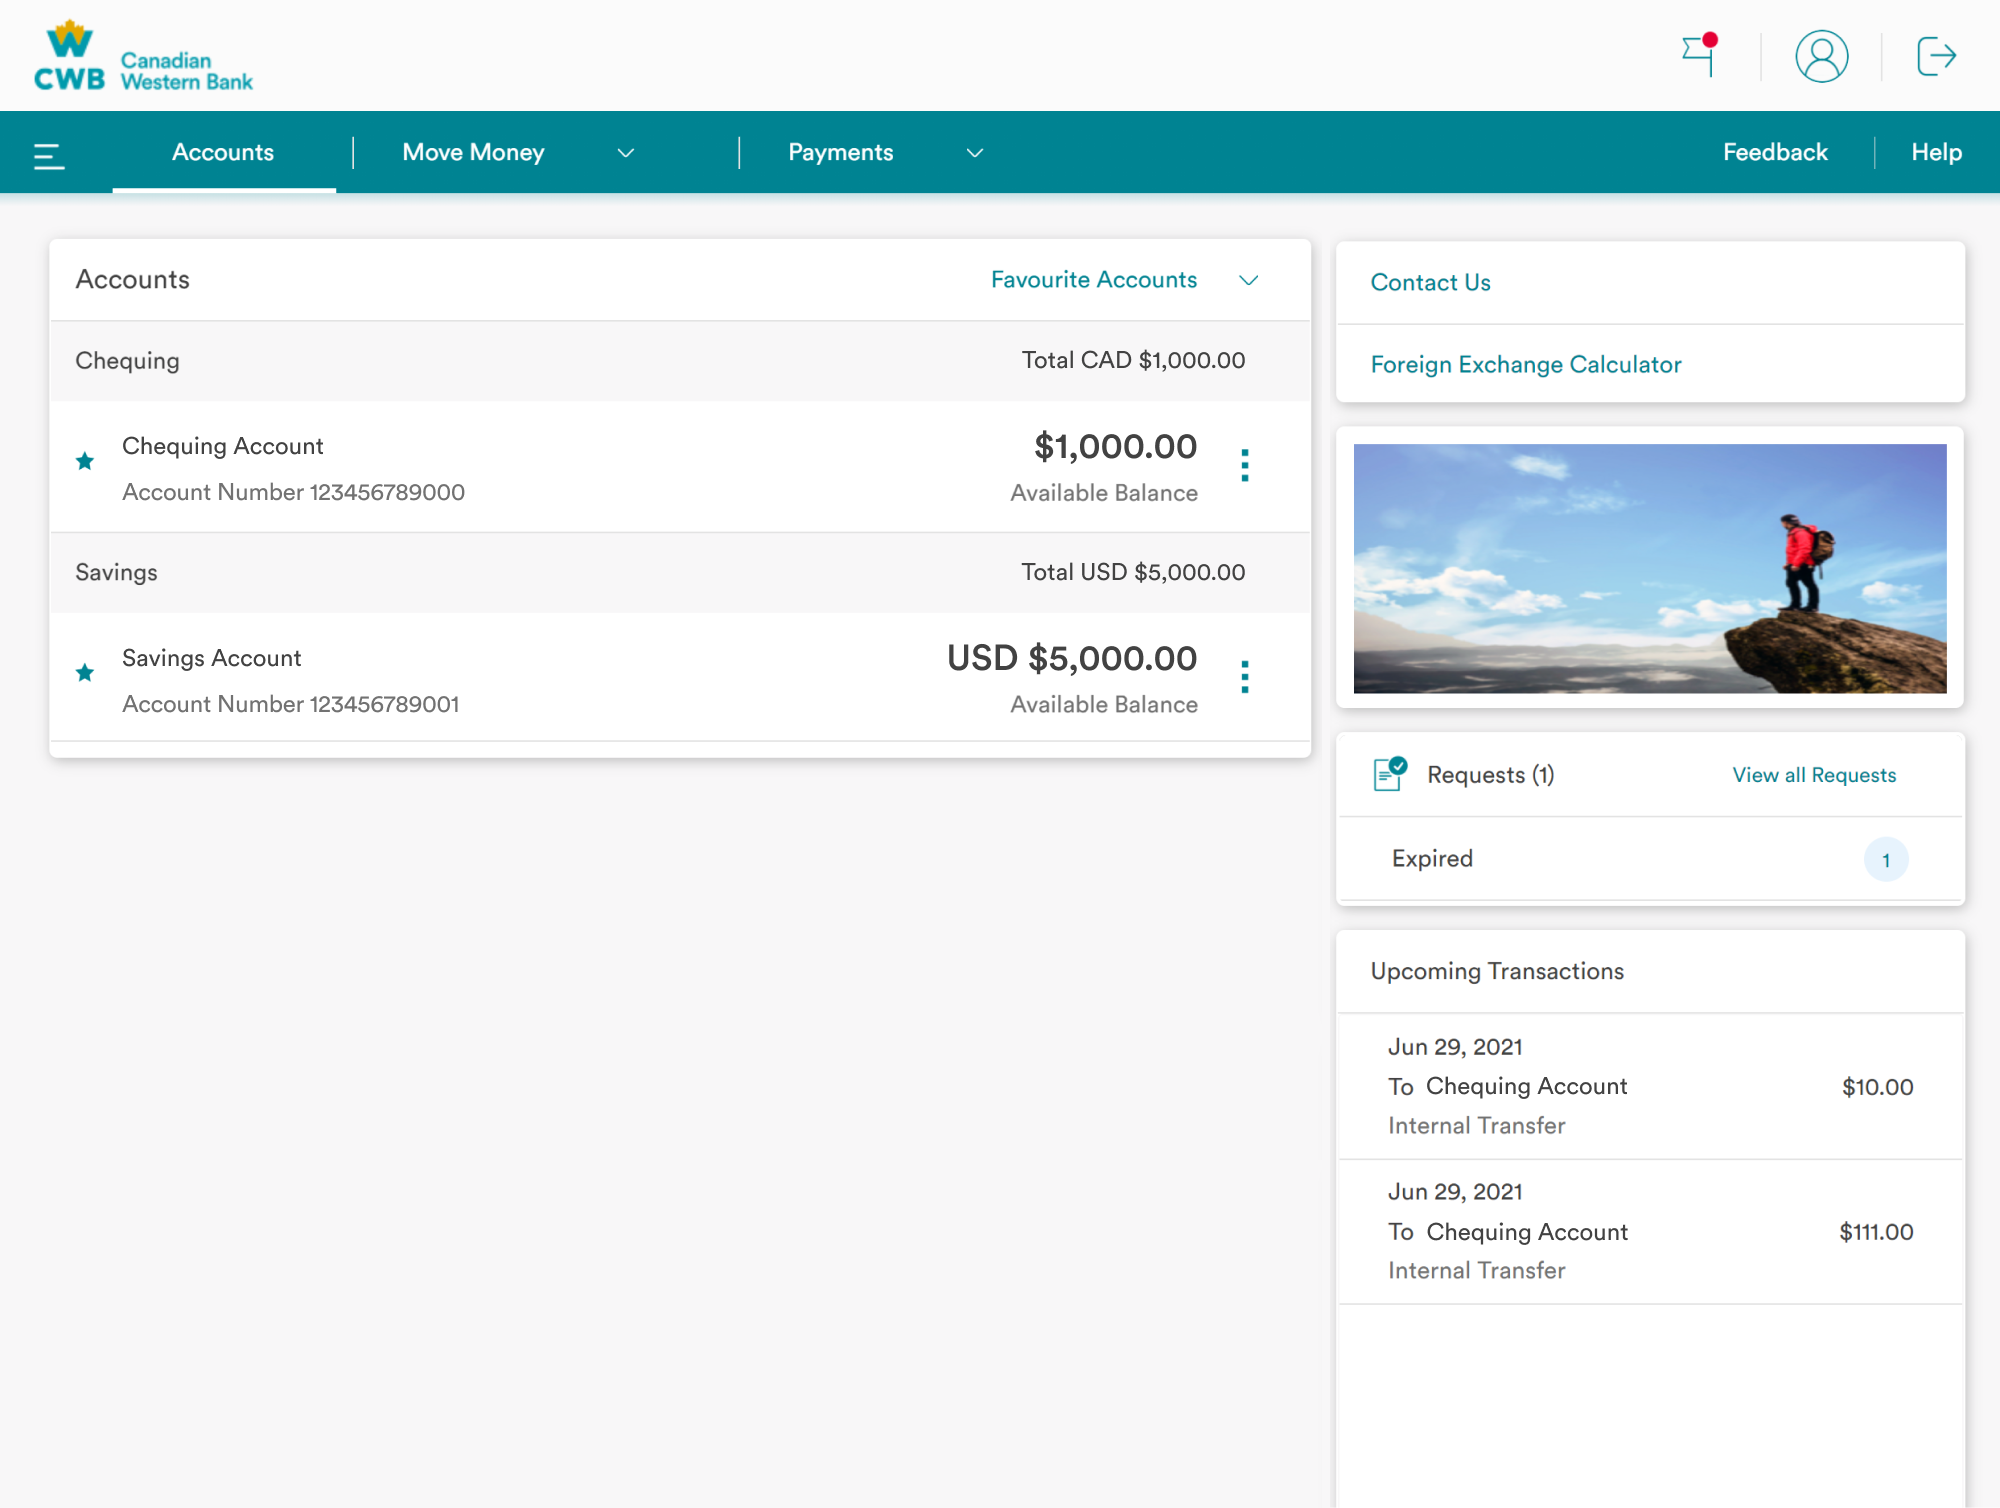Open Chequing Account three-dot options menu
This screenshot has width=2000, height=1508.
pos(1244,466)
